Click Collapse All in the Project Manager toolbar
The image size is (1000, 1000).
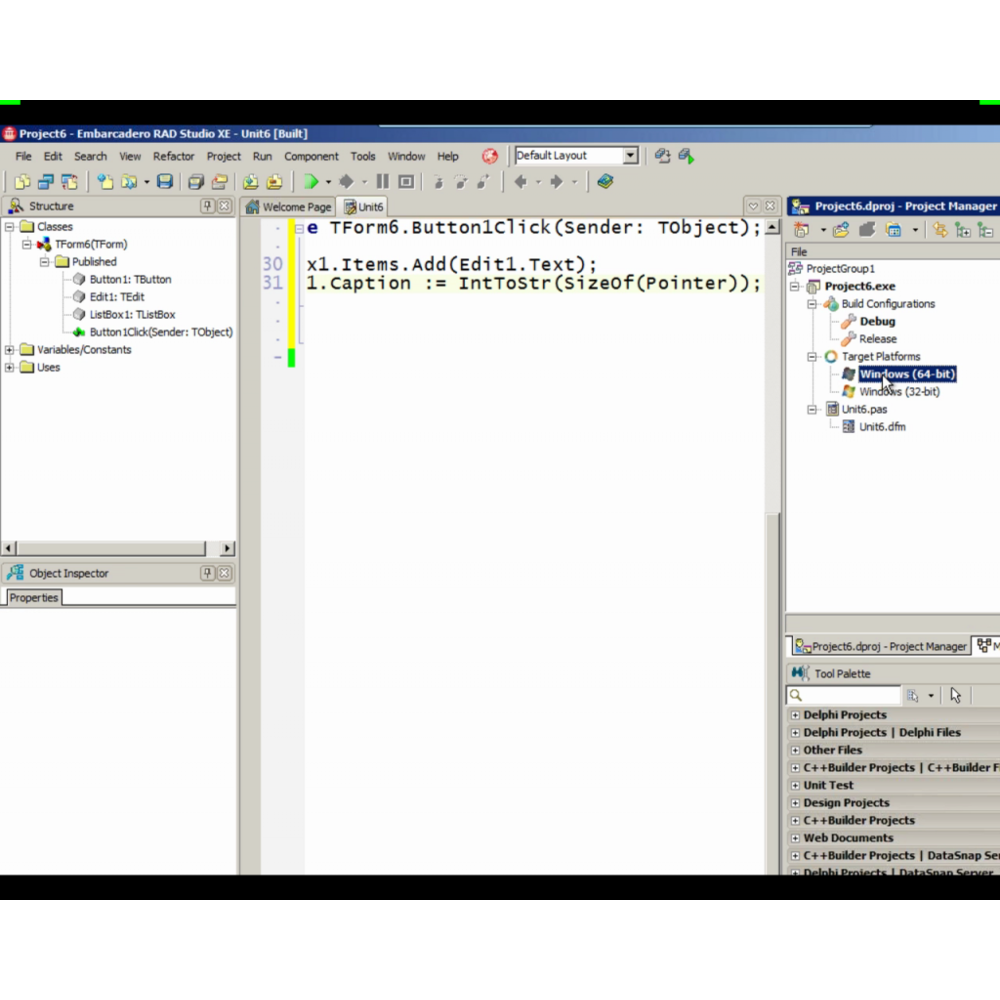pos(985,230)
